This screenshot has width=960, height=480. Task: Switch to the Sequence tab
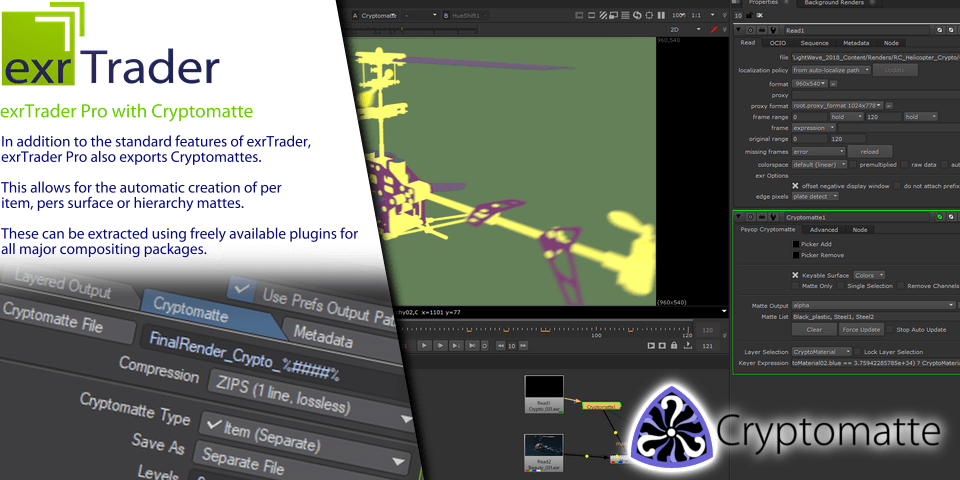point(814,43)
